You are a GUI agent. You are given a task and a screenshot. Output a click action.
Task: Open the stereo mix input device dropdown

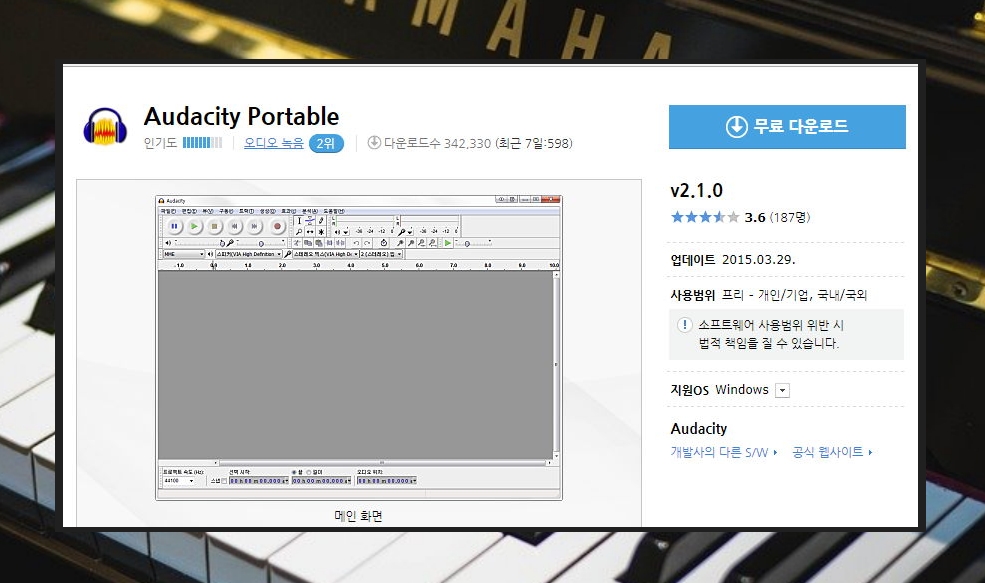(x=325, y=254)
